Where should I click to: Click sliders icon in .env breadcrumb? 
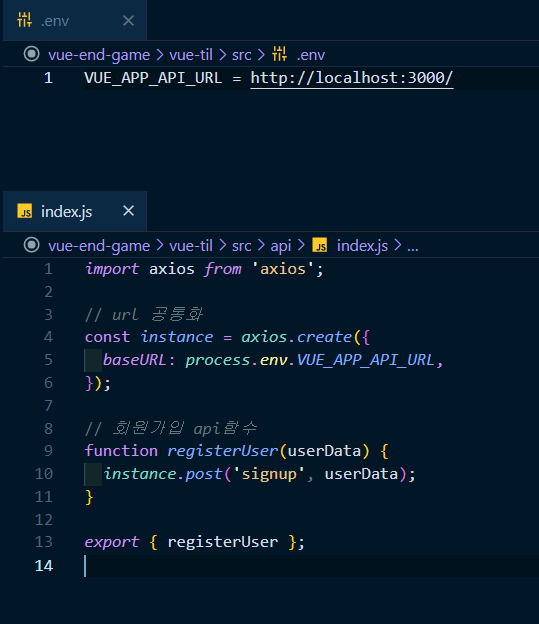(279, 54)
